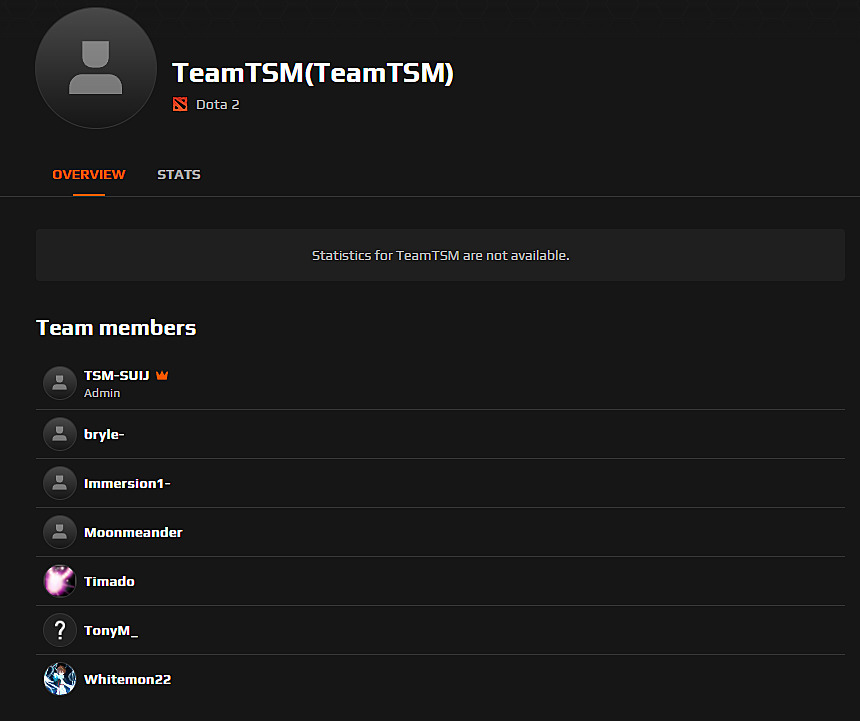Click the Dota 2 game logo icon
The height and width of the screenshot is (721, 860).
(180, 104)
